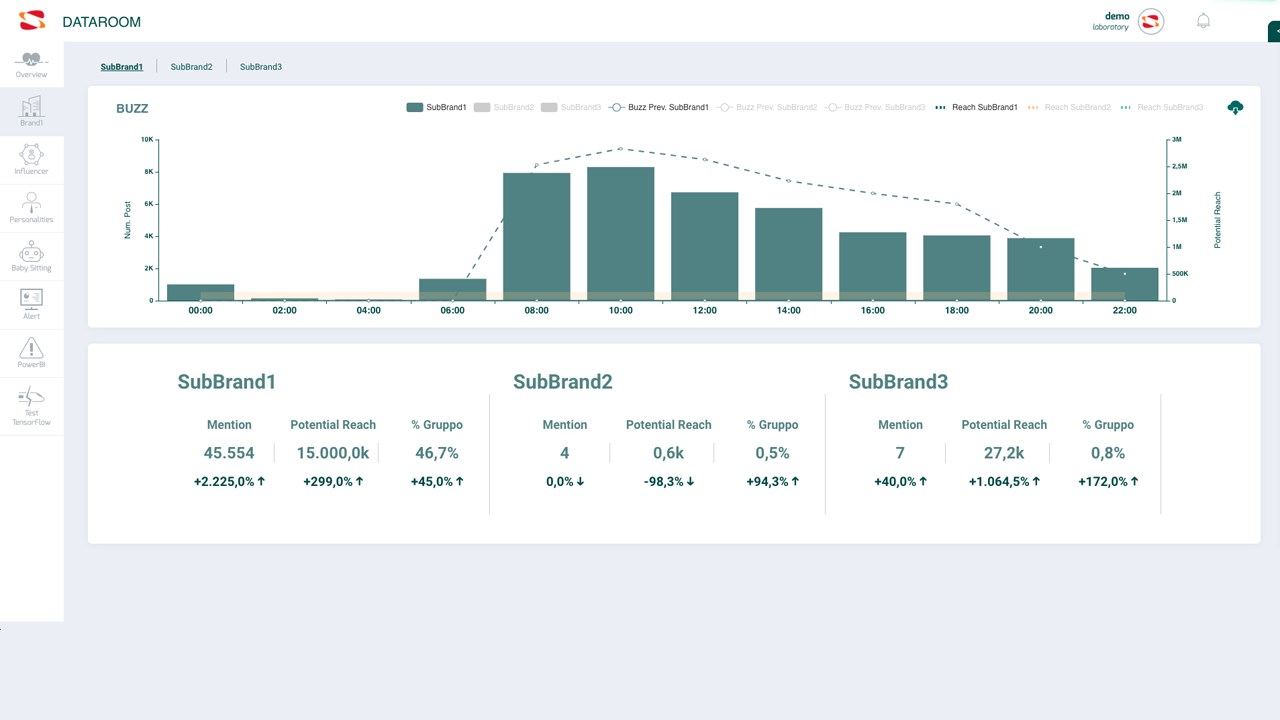The height and width of the screenshot is (720, 1280).
Task: Show the Buzz Prev. SubBrand2 legend series
Action: click(767, 107)
